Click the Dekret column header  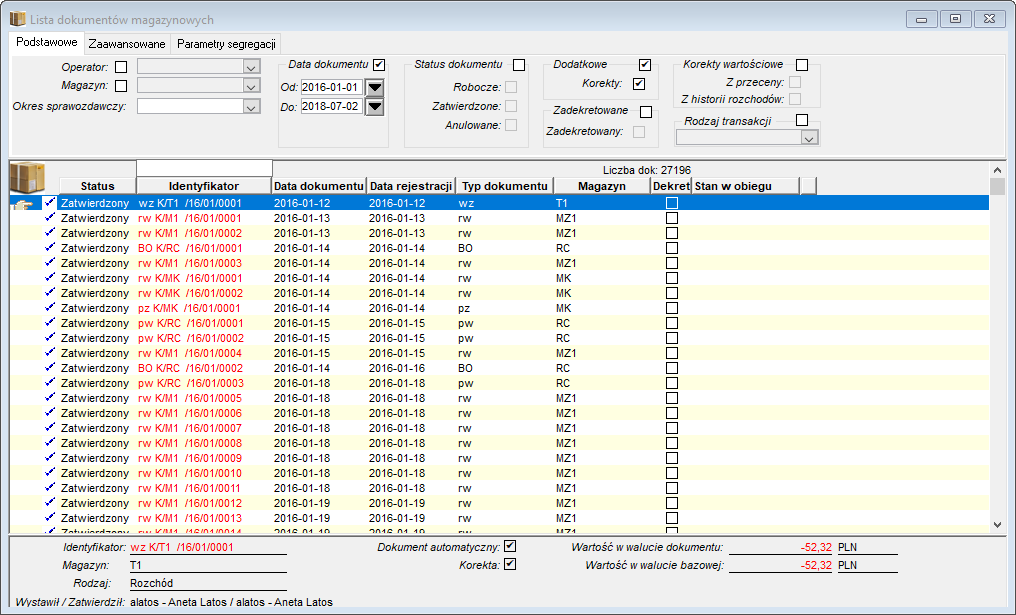click(671, 186)
